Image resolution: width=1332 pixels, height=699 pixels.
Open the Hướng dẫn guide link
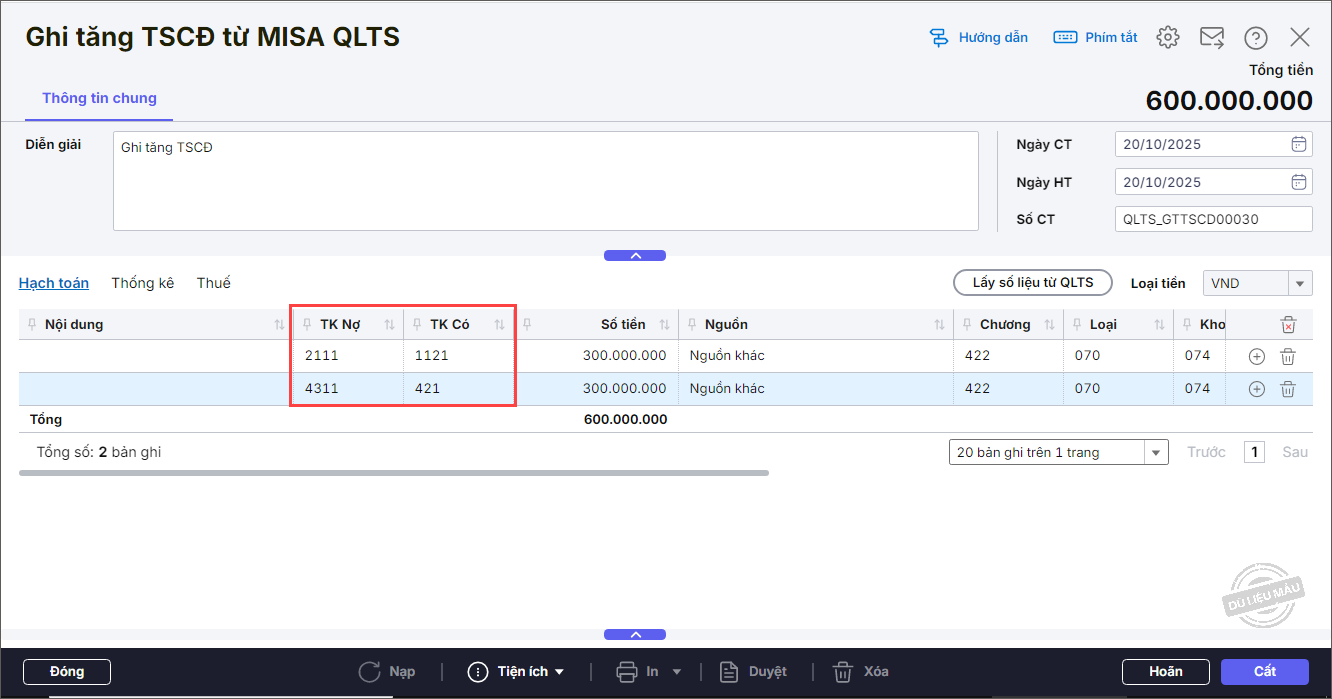[978, 38]
